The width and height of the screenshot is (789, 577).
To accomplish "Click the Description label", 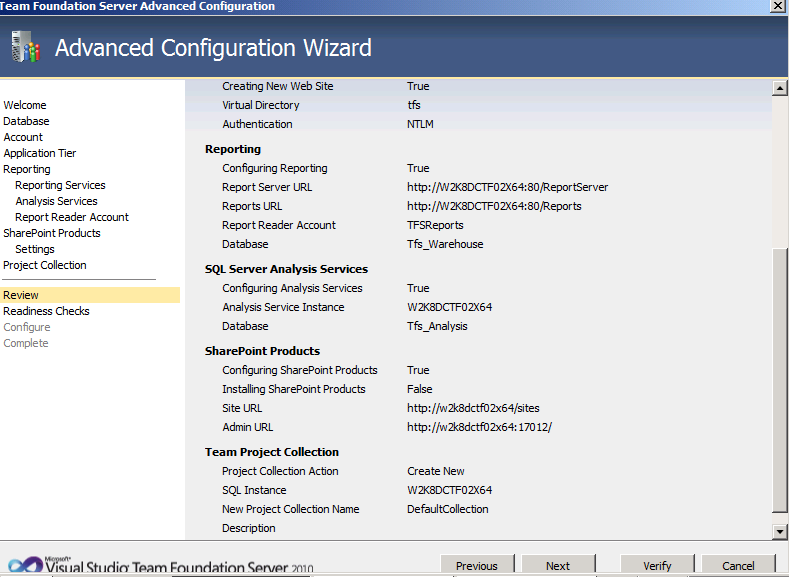I will click(x=249, y=528).
